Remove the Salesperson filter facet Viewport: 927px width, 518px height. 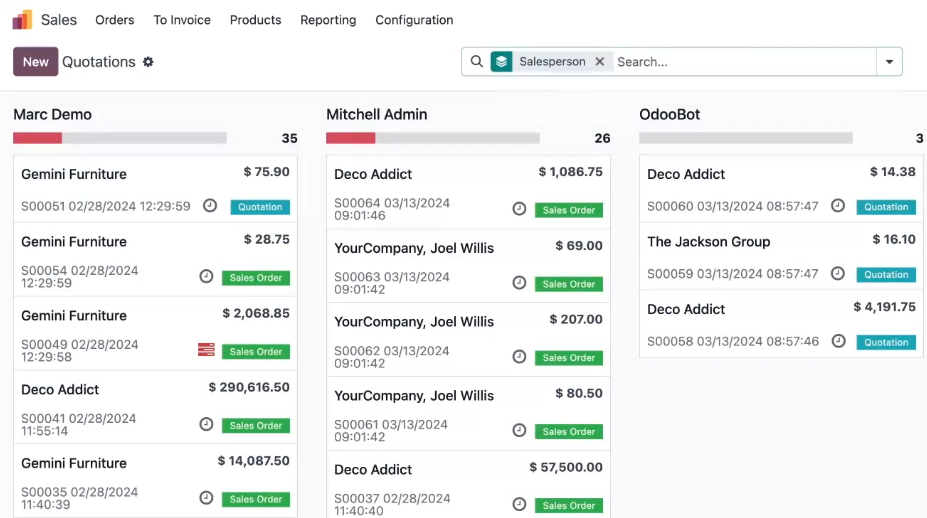[x=599, y=61]
